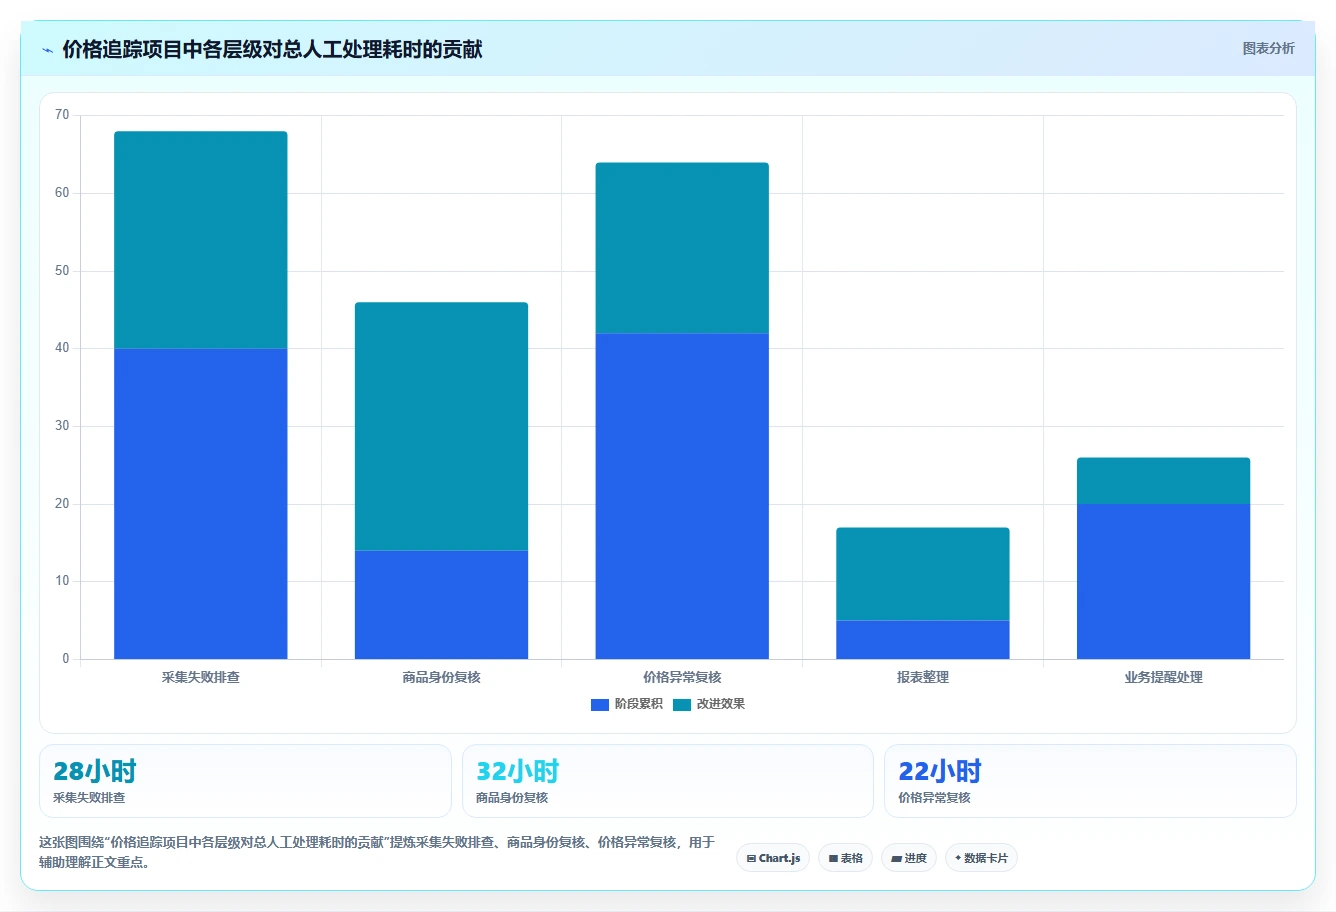Click the blue bar segment for 报表整理
Viewport: 1336px width, 912px height.
(x=923, y=640)
